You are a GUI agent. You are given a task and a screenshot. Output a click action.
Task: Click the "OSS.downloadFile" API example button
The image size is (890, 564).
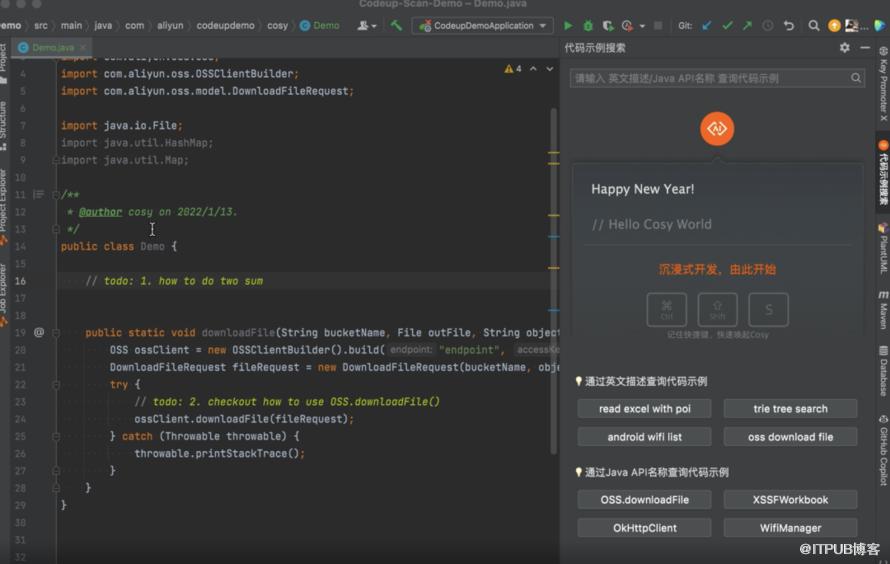click(x=644, y=499)
